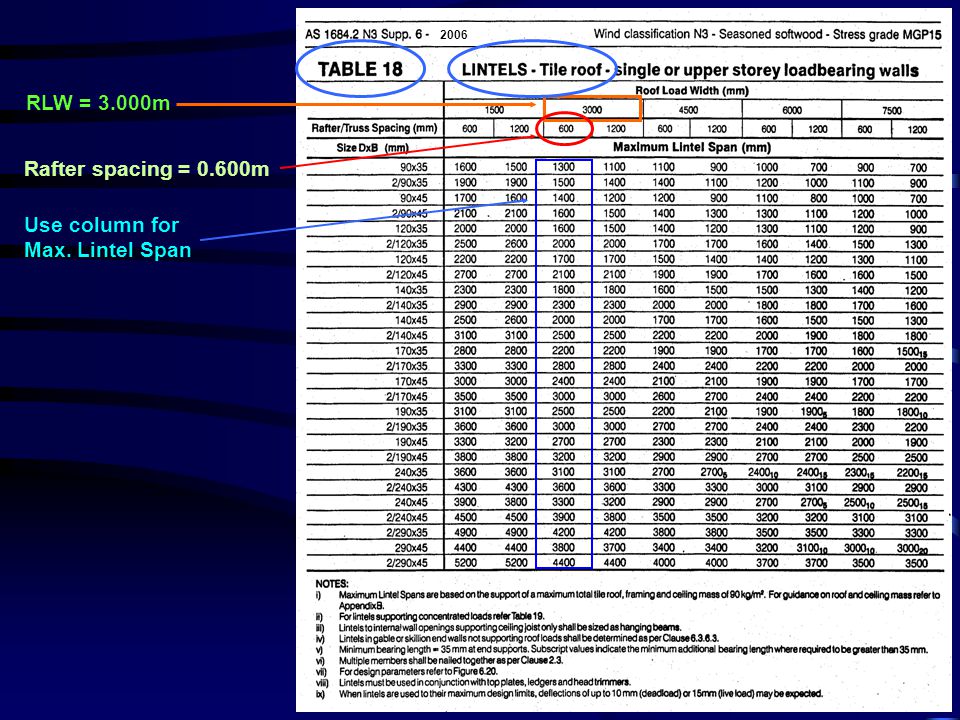Click 1300 in the 90x35 row

tap(563, 167)
